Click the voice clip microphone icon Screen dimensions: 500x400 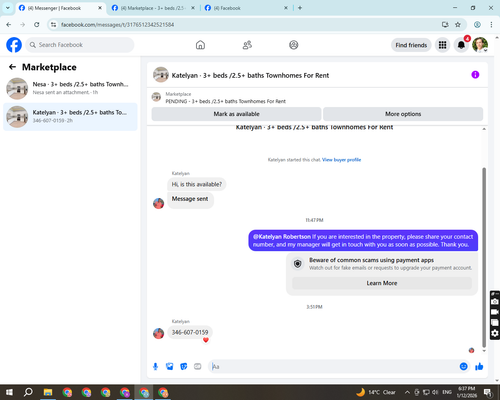click(155, 367)
